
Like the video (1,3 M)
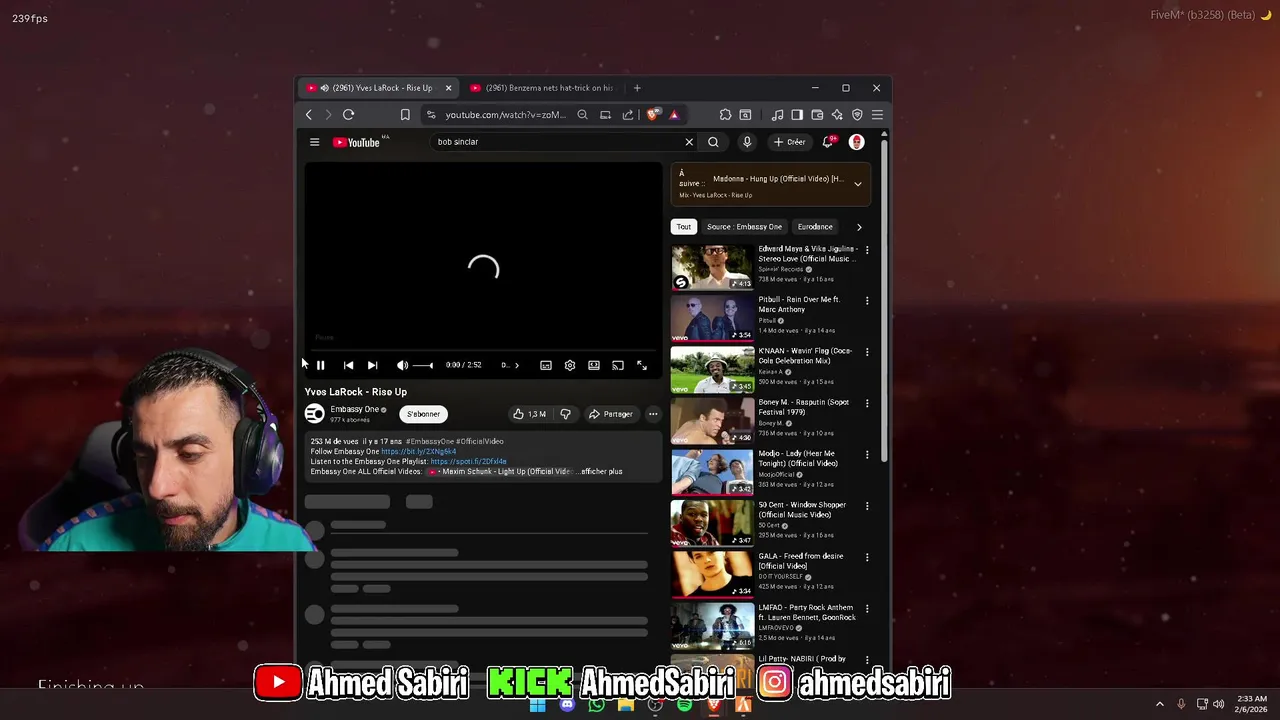coord(529,414)
